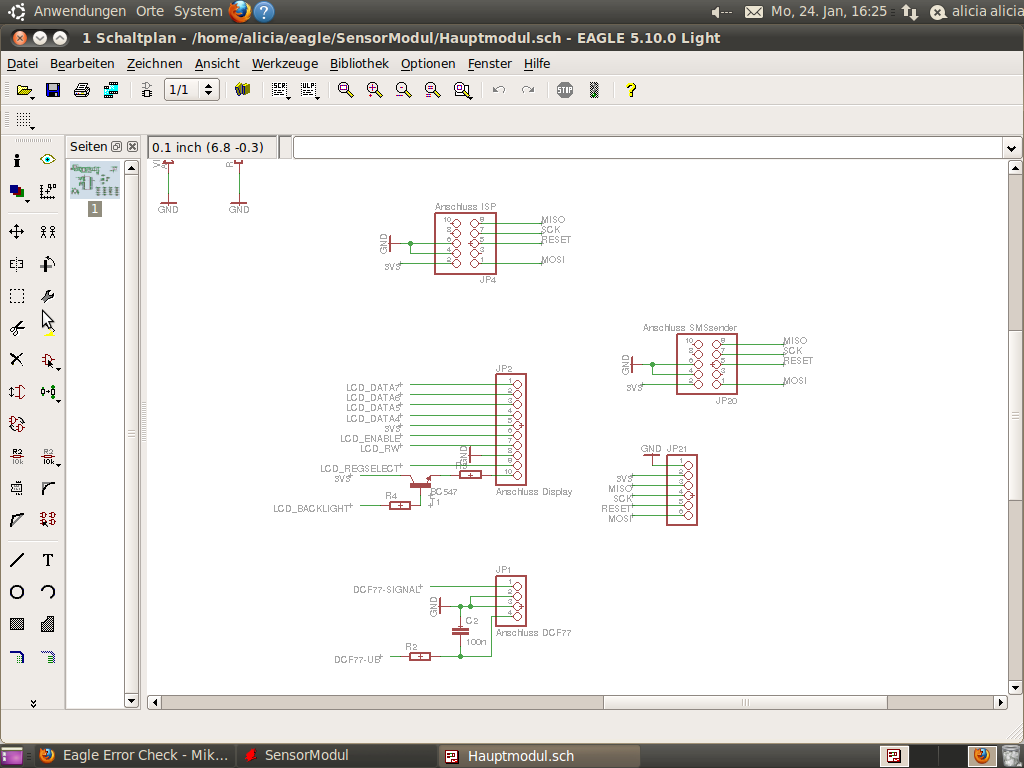Expand hidden tools with the double chevron
The width and height of the screenshot is (1024, 768).
[33, 703]
